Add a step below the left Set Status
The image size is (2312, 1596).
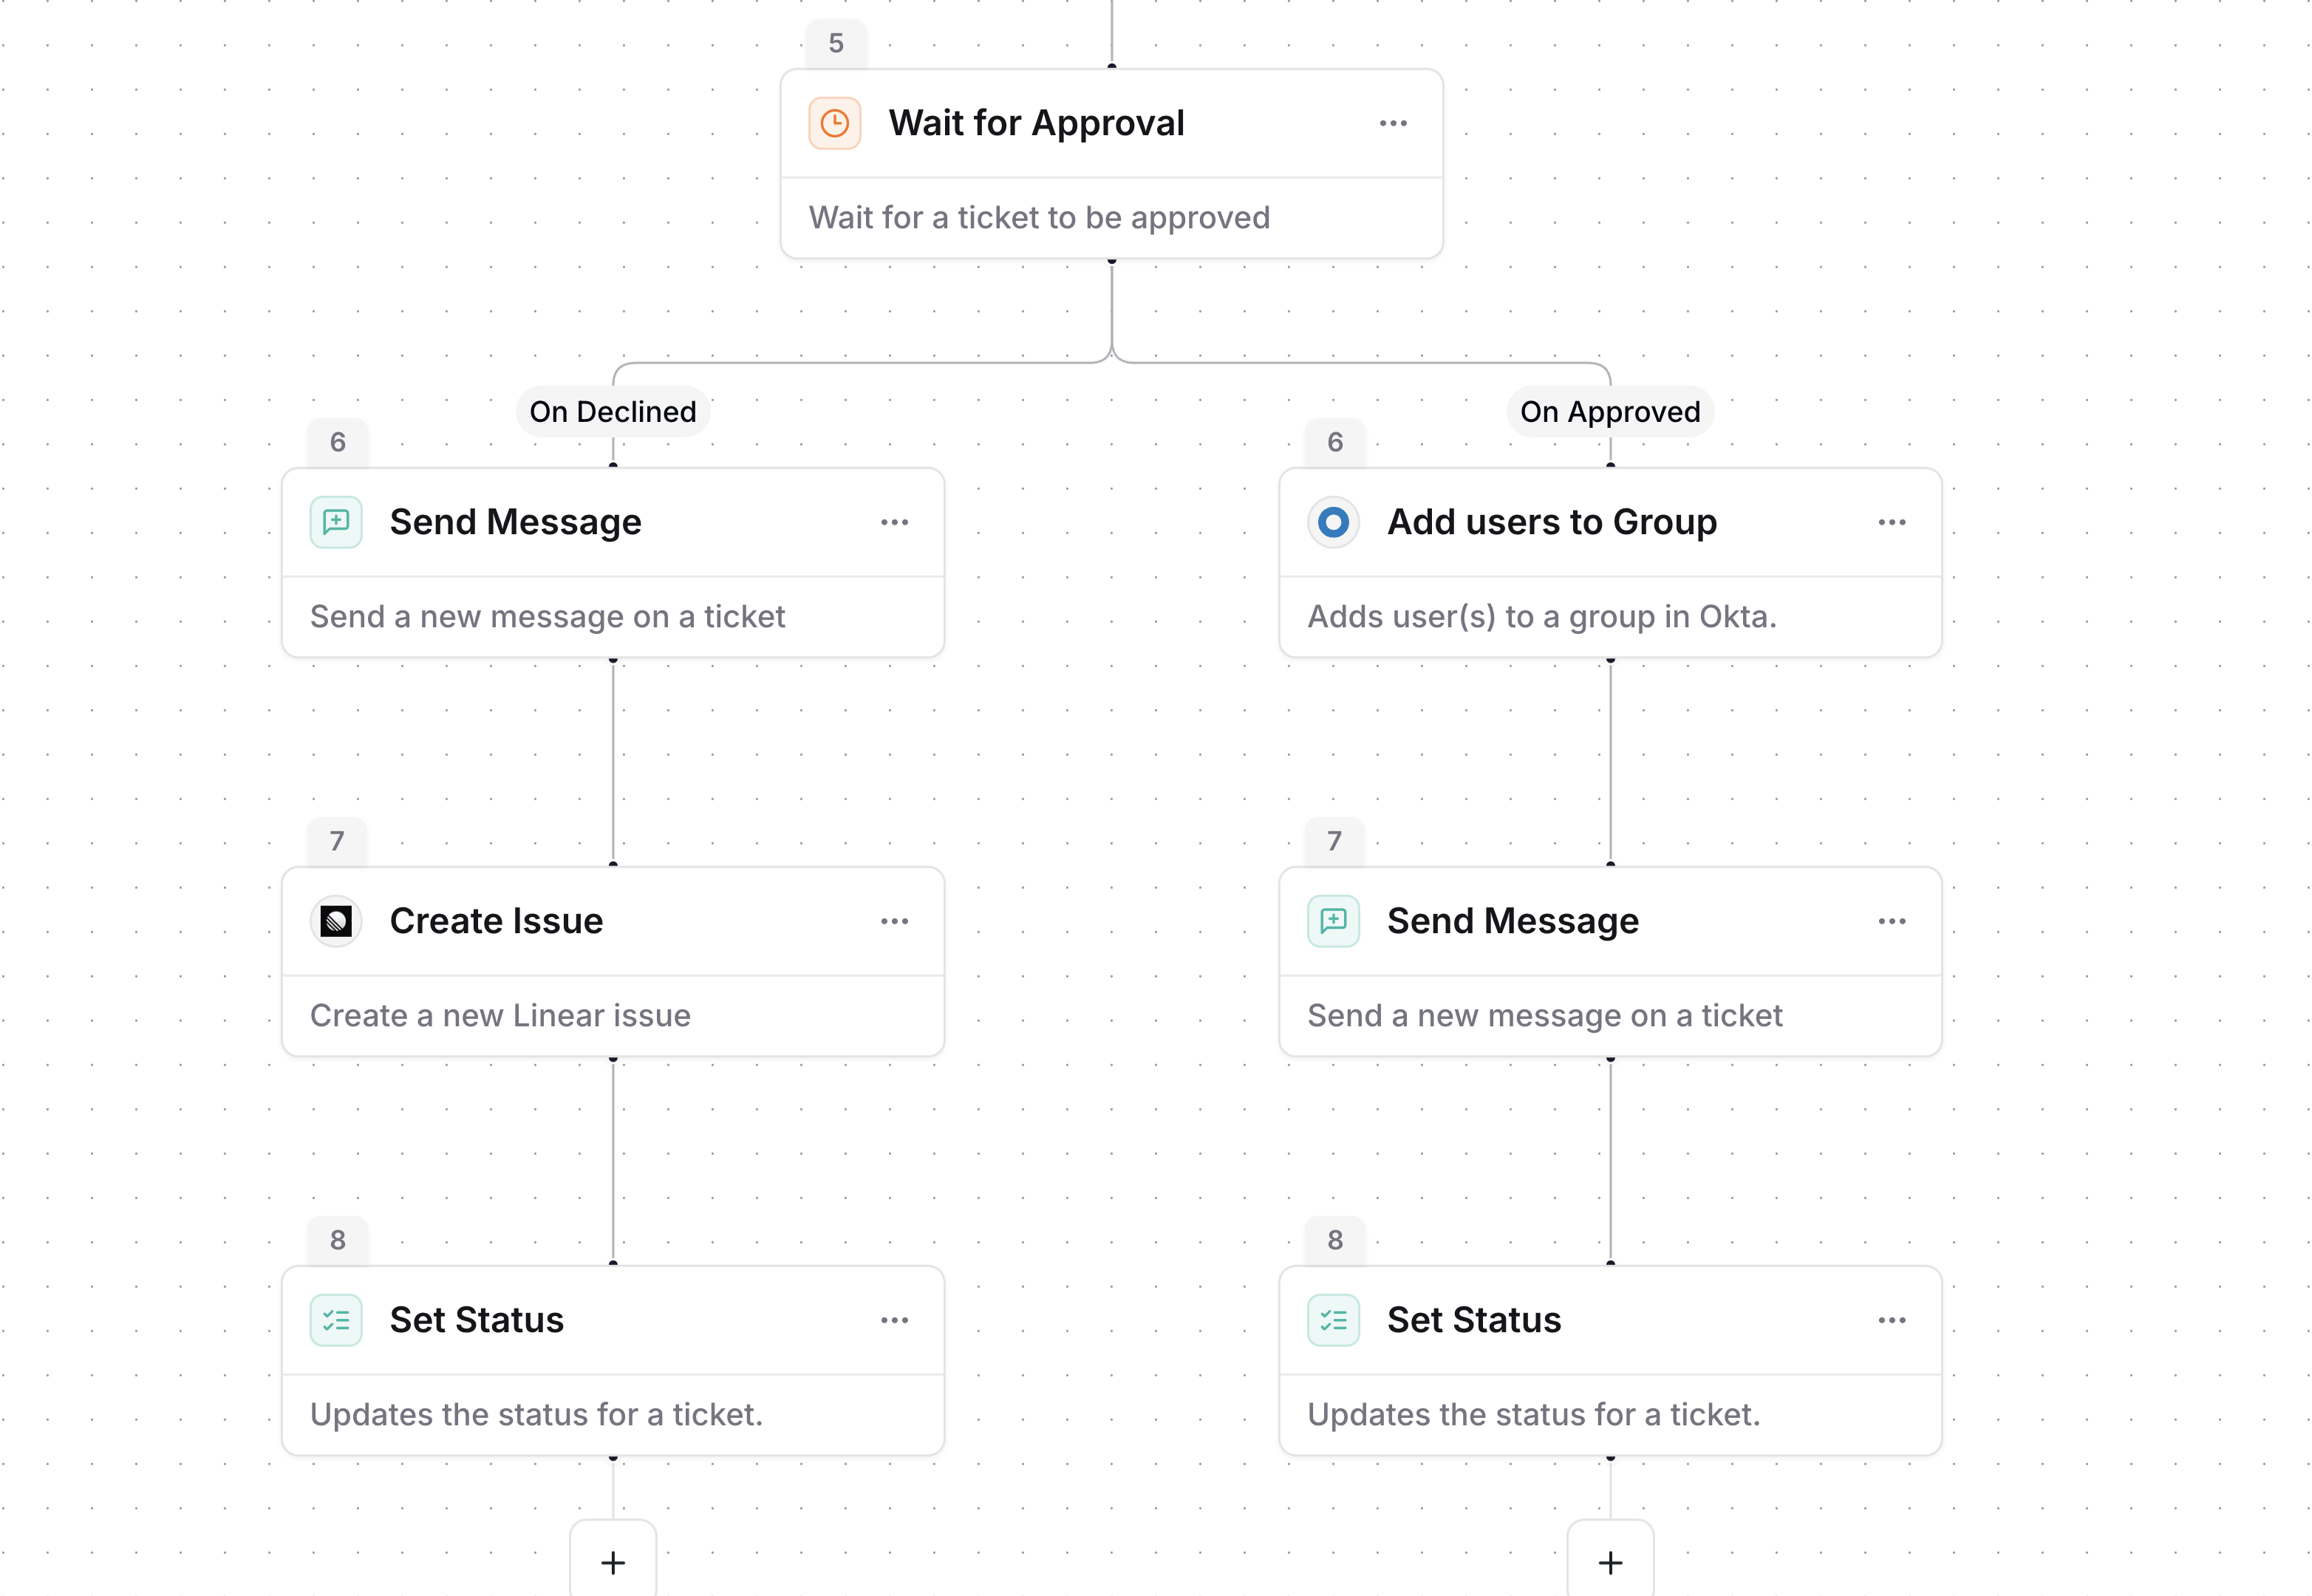[x=613, y=1562]
